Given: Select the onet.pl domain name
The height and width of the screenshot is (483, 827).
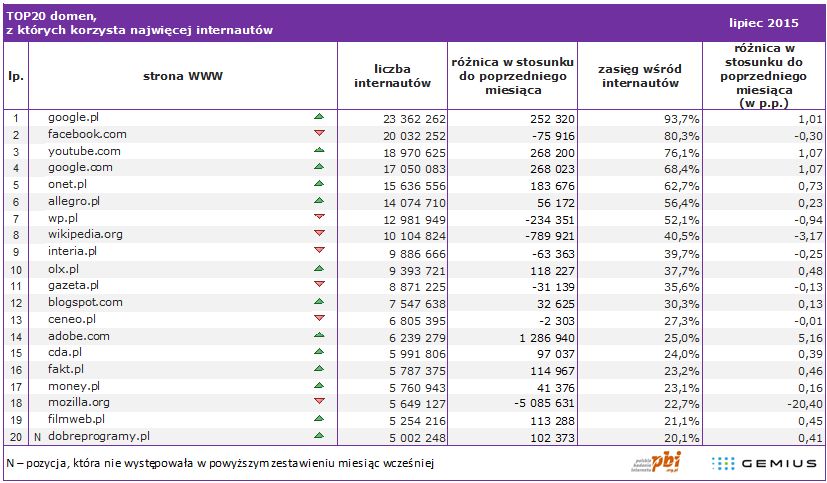Looking at the screenshot, I should tap(68, 184).
